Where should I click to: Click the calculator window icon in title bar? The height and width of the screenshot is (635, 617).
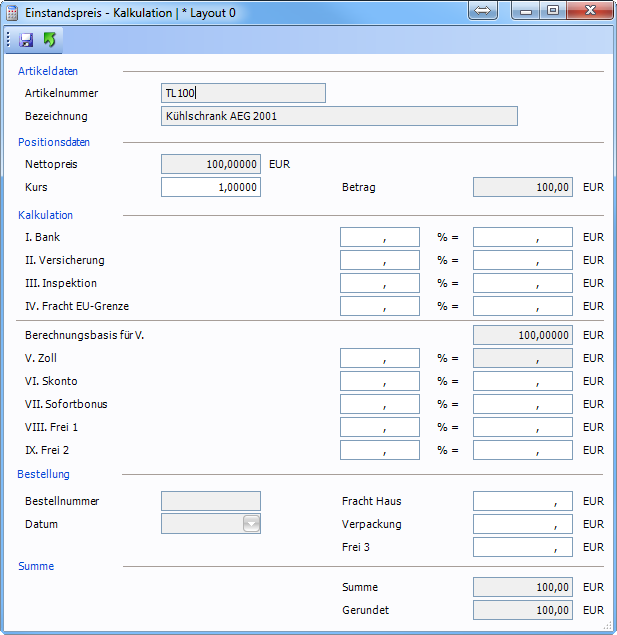[x=14, y=13]
